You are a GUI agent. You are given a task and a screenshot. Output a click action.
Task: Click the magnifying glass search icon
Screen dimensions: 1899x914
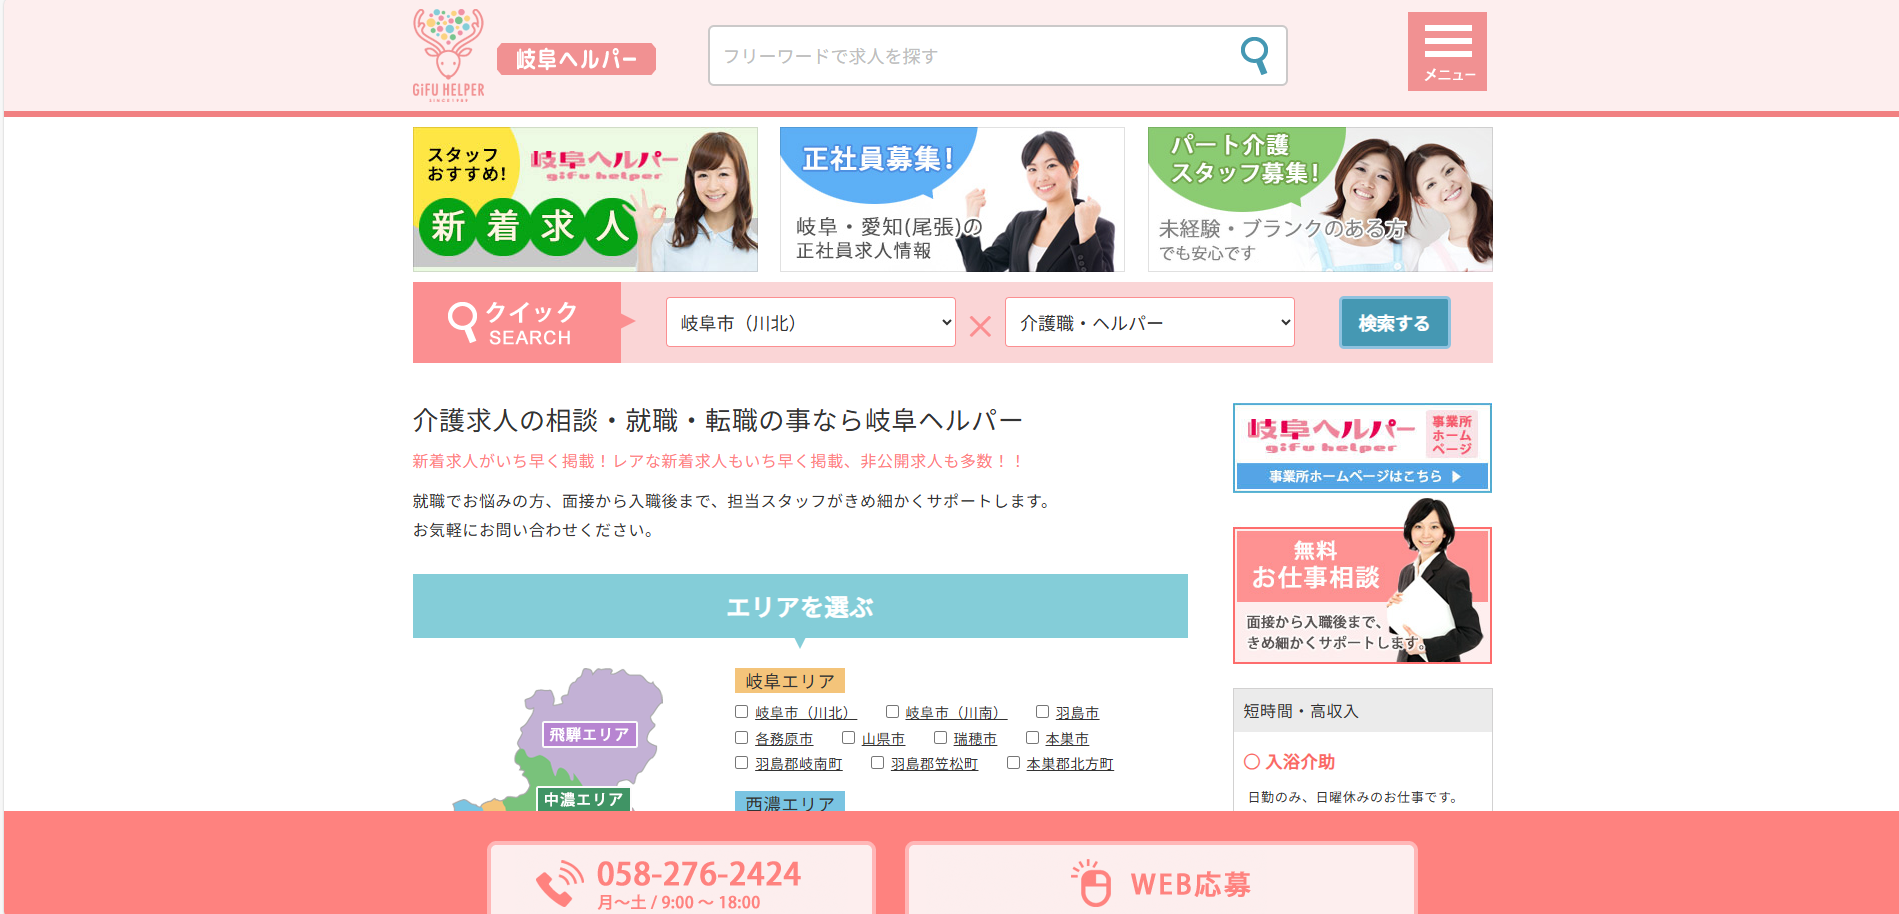(1254, 55)
